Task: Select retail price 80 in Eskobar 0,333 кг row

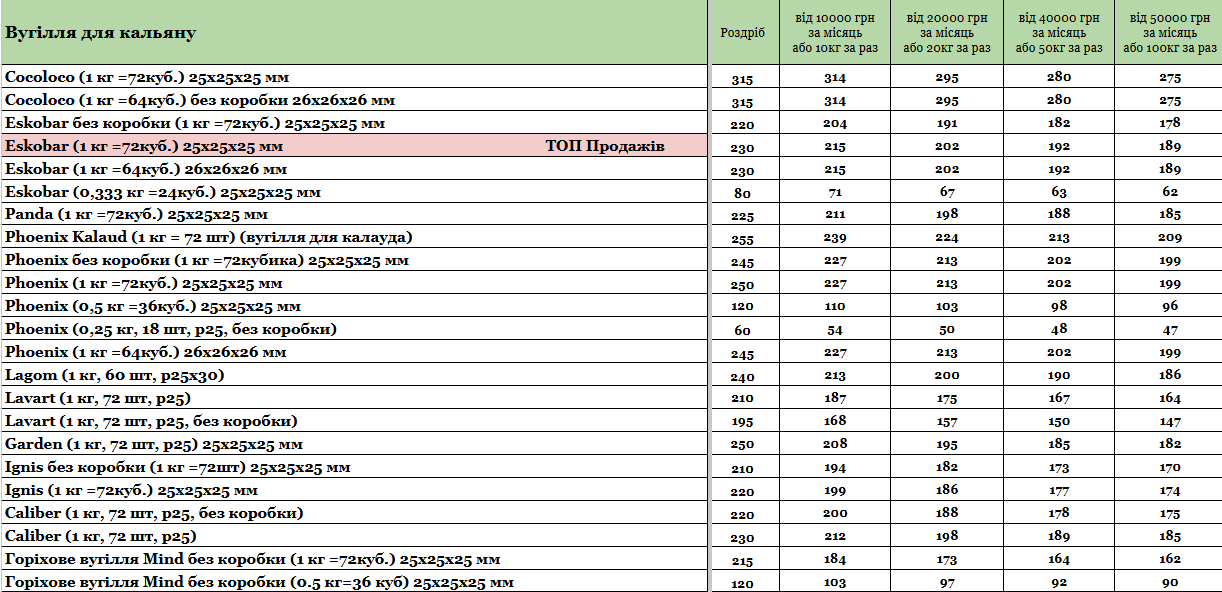Action: 742,194
